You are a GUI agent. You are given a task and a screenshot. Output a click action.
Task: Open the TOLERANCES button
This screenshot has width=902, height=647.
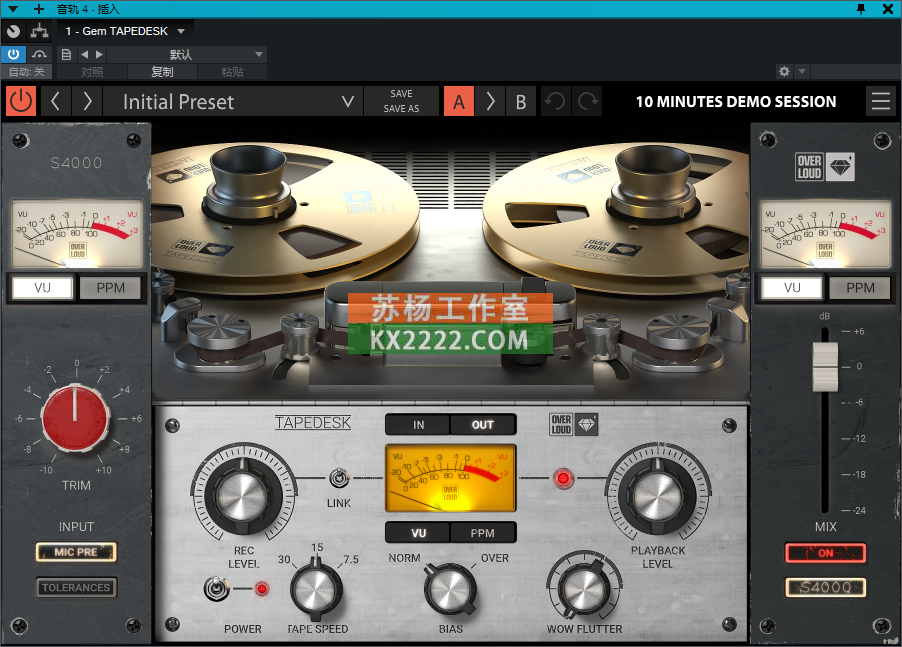[x=76, y=587]
